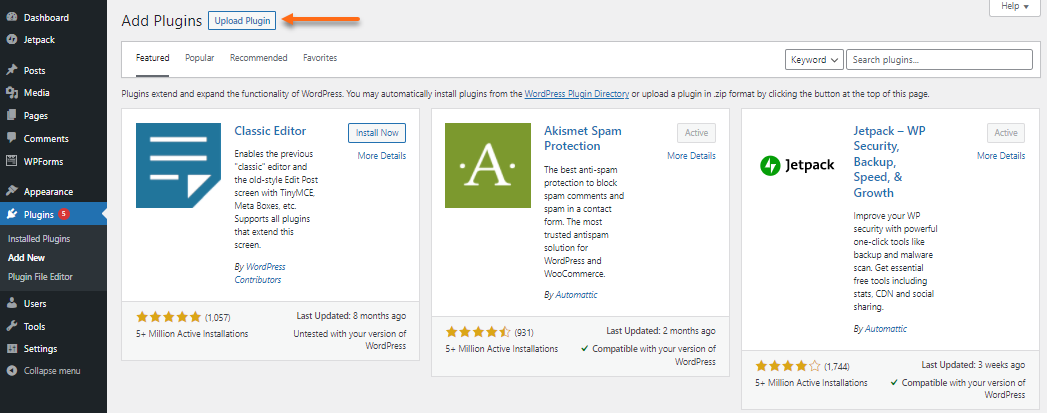1047x413 pixels.
Task: Open the Help dropdown tab
Action: [x=1014, y=7]
